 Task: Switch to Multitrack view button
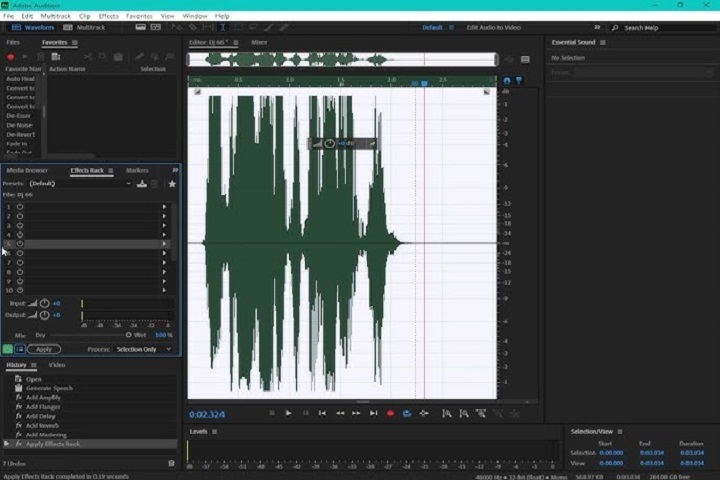click(85, 27)
